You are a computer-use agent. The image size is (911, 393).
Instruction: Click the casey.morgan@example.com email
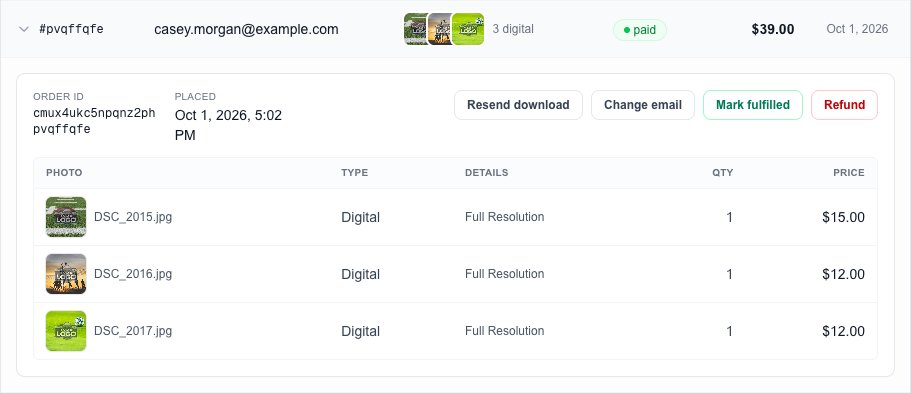coord(246,29)
